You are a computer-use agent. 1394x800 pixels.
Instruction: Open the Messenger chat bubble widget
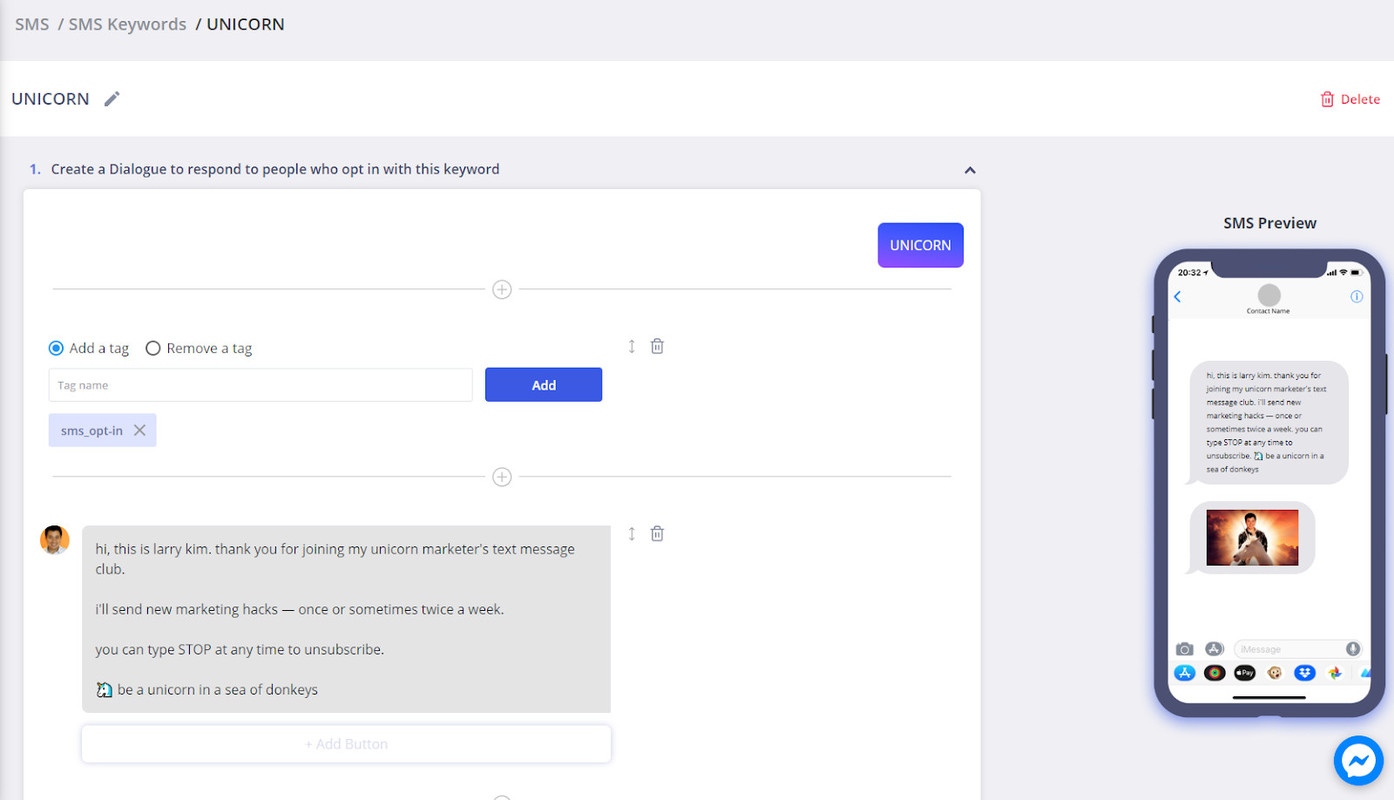[1358, 760]
